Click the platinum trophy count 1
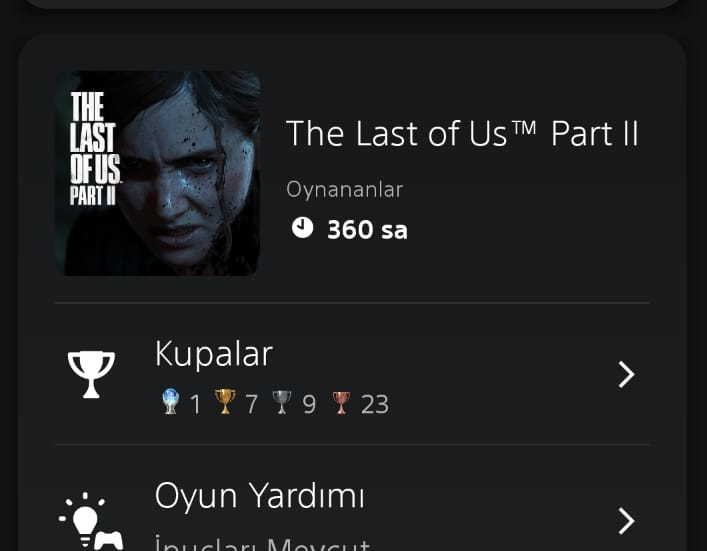 click(195, 404)
